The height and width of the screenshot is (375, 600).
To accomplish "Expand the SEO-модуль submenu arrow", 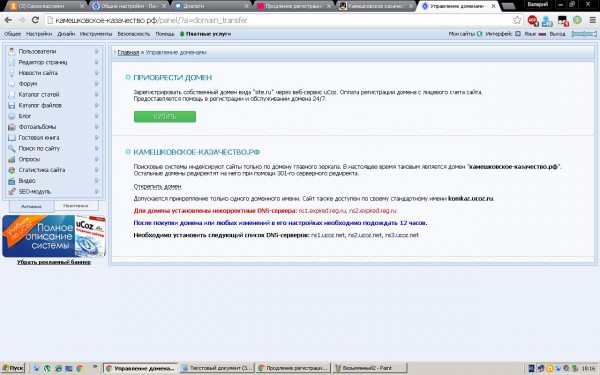I will [96, 191].
